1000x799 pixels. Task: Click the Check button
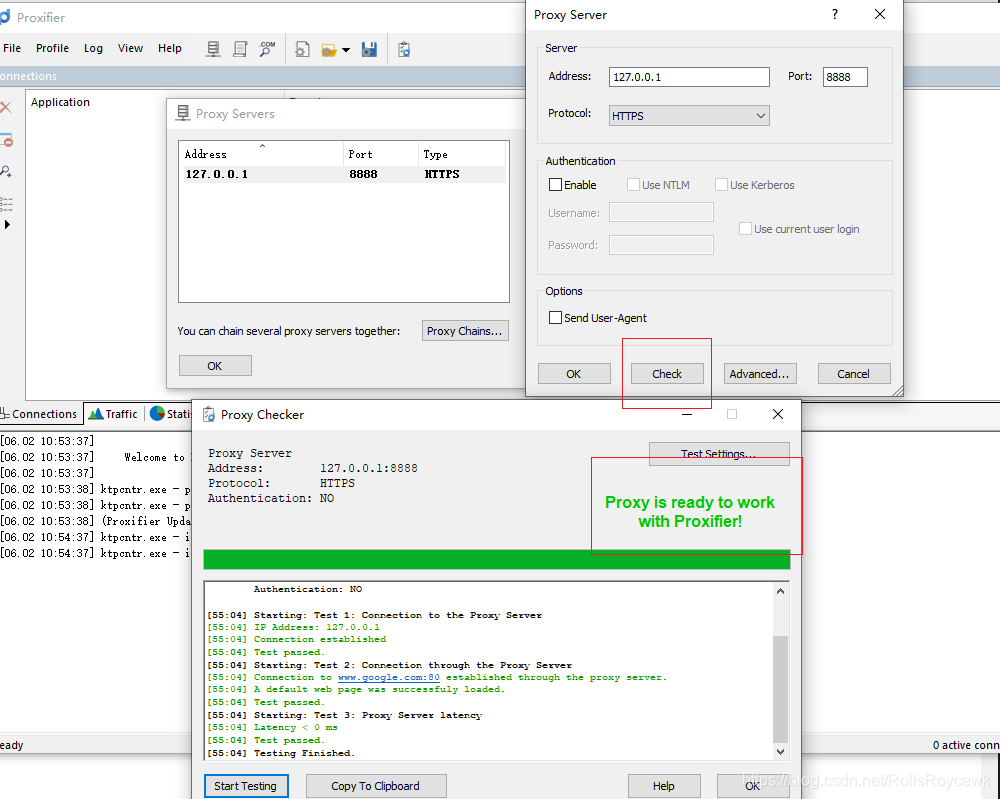click(667, 374)
